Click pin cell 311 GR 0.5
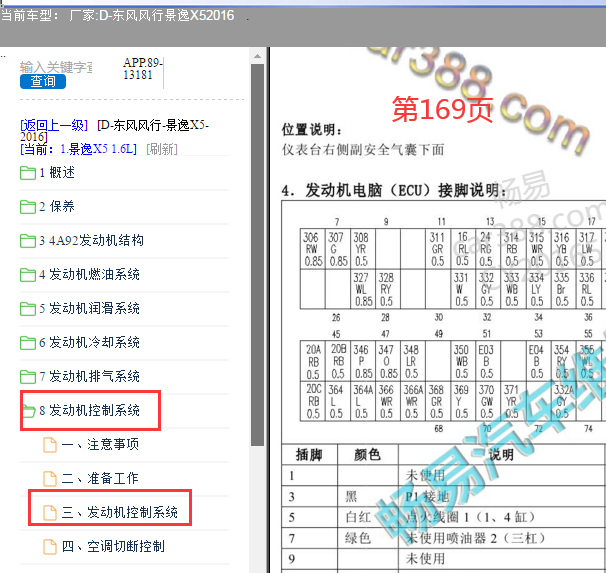 tap(438, 249)
